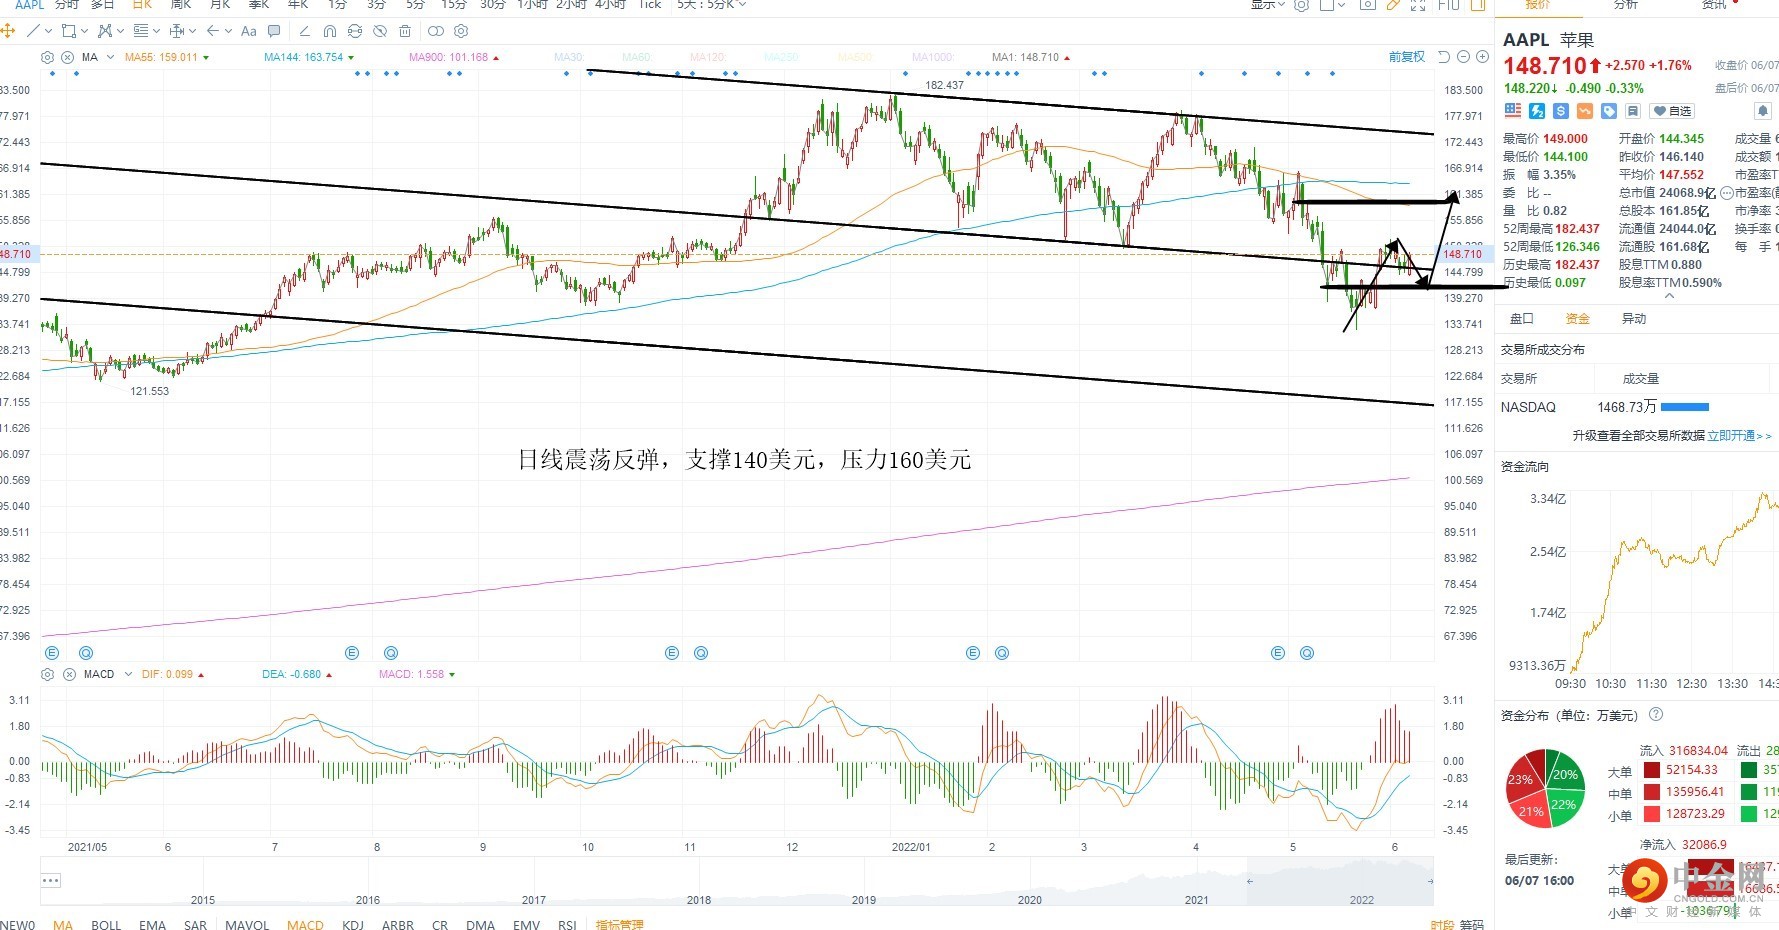The width and height of the screenshot is (1779, 930).
Task: Select BOLL indicator at bottom
Action: [x=106, y=924]
